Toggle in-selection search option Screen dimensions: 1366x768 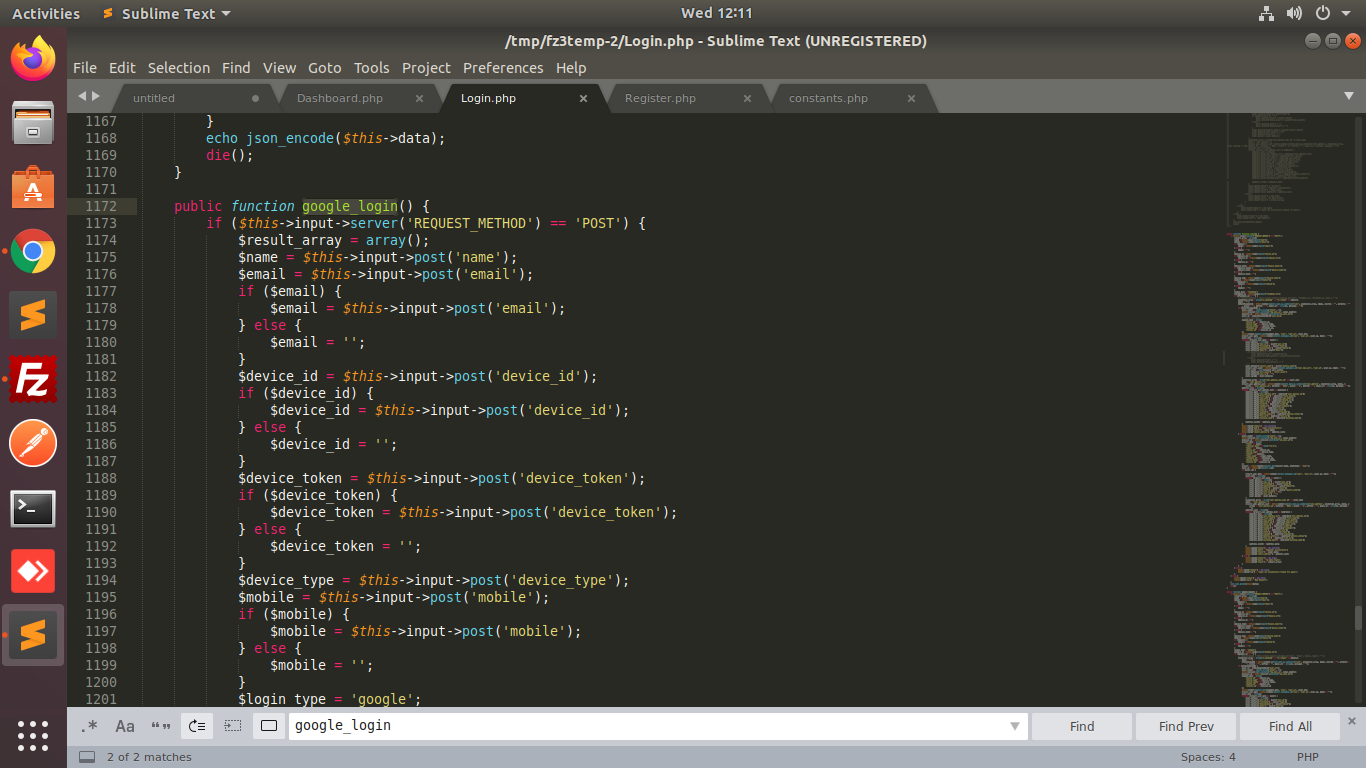233,726
